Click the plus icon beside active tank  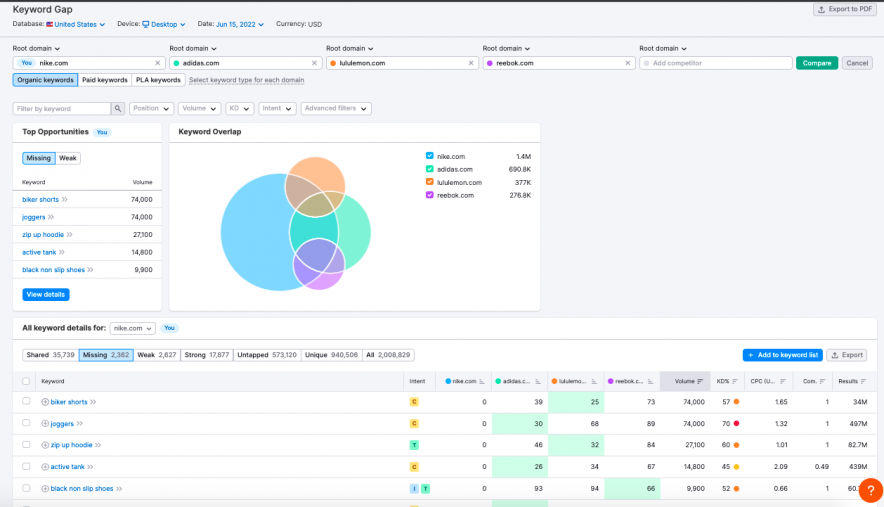(x=45, y=466)
